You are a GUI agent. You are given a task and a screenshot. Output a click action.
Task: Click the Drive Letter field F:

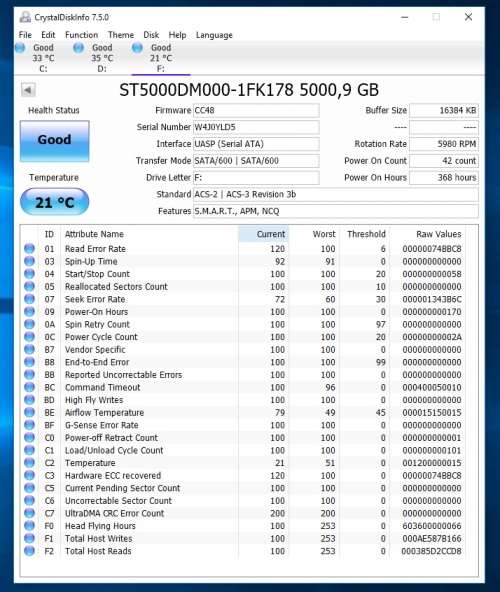coord(256,177)
